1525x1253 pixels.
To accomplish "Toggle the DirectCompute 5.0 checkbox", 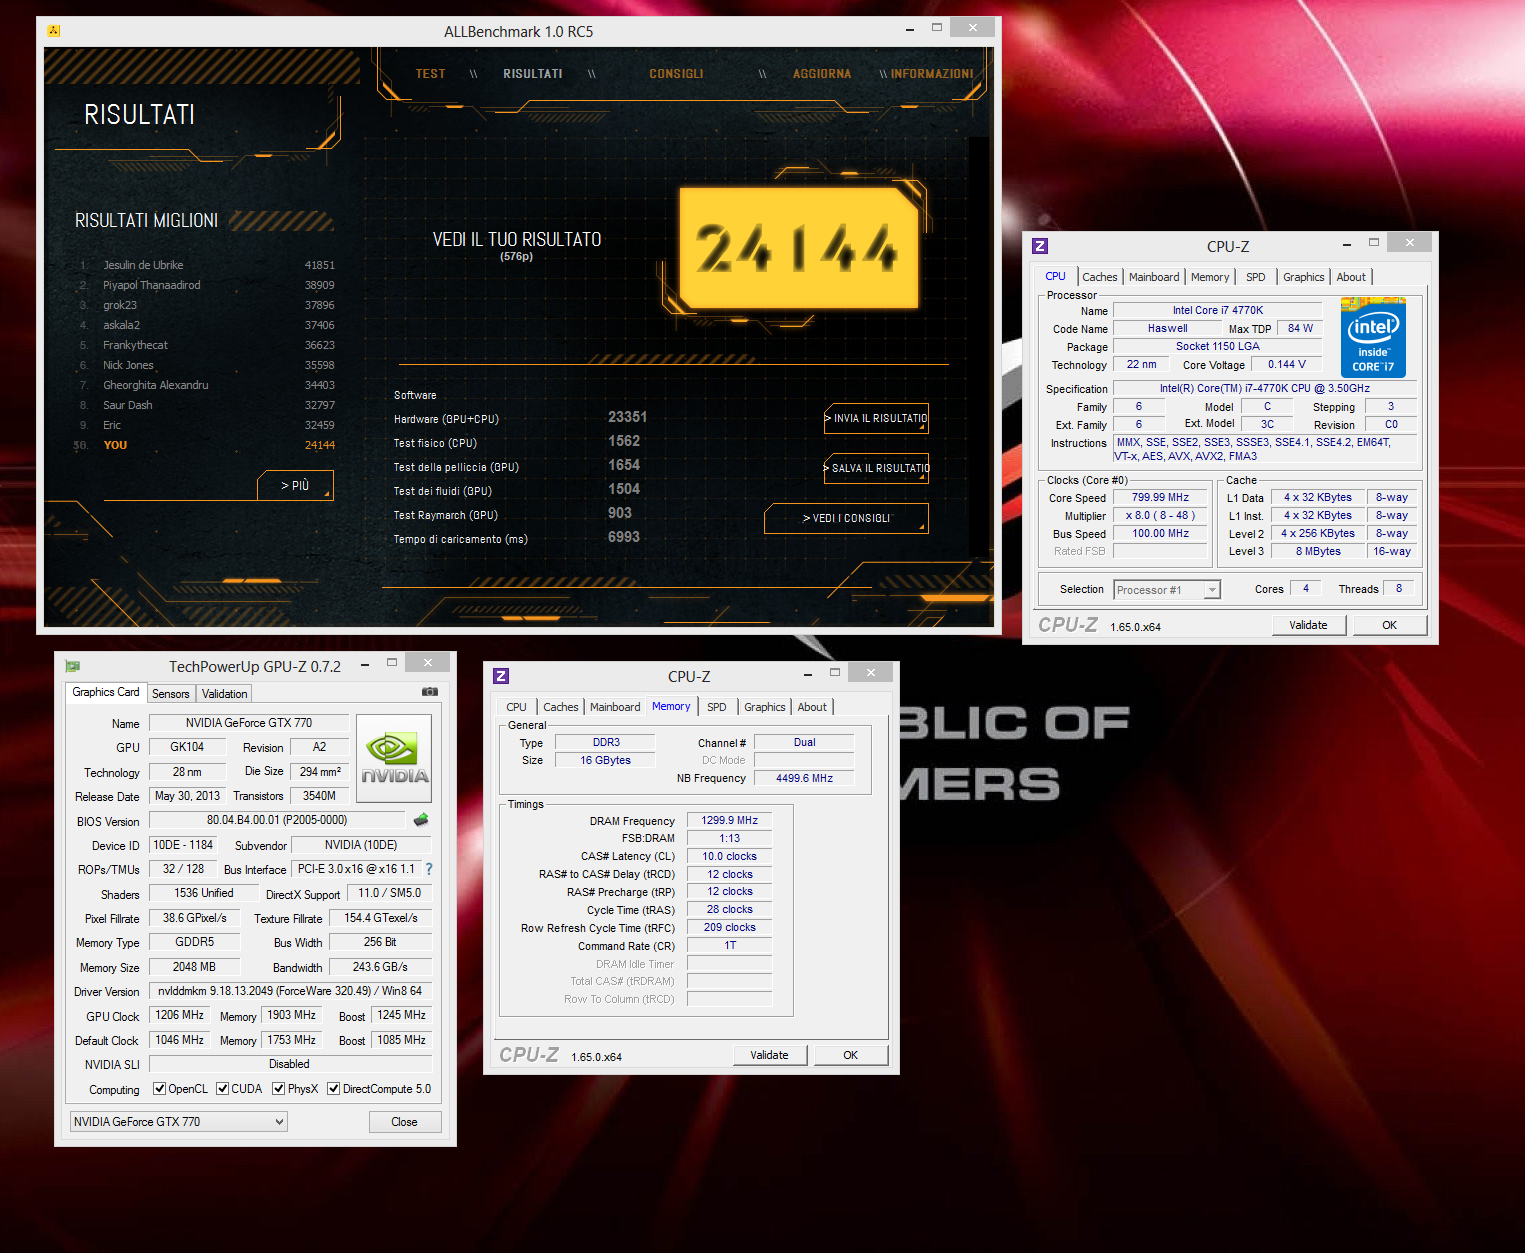I will coord(334,1089).
